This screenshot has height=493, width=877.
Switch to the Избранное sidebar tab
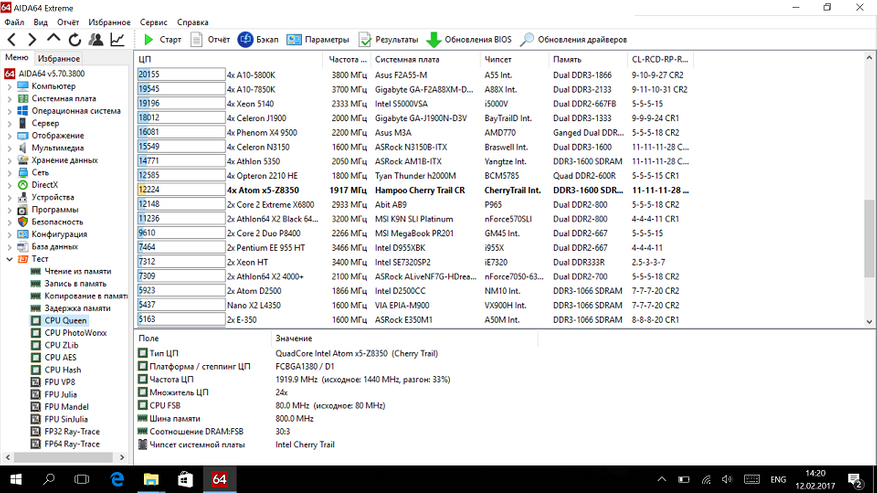tap(58, 58)
